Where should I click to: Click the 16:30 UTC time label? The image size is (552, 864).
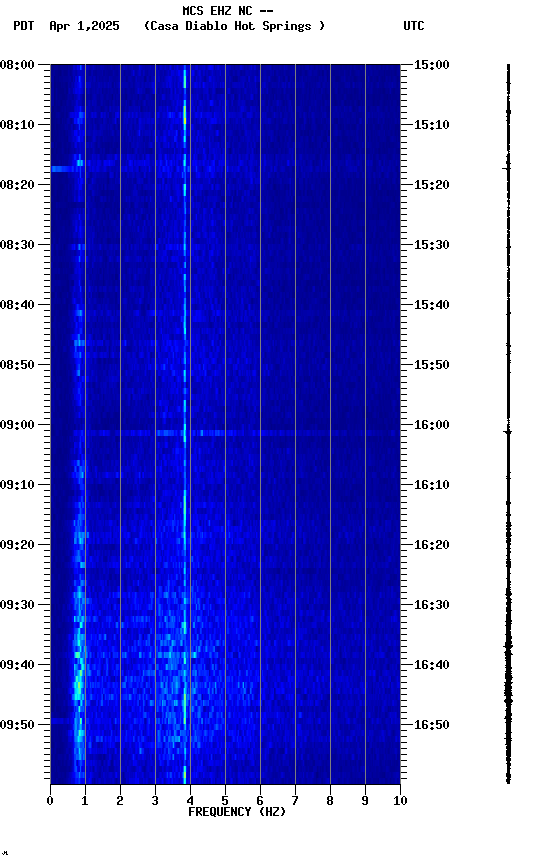[432, 606]
